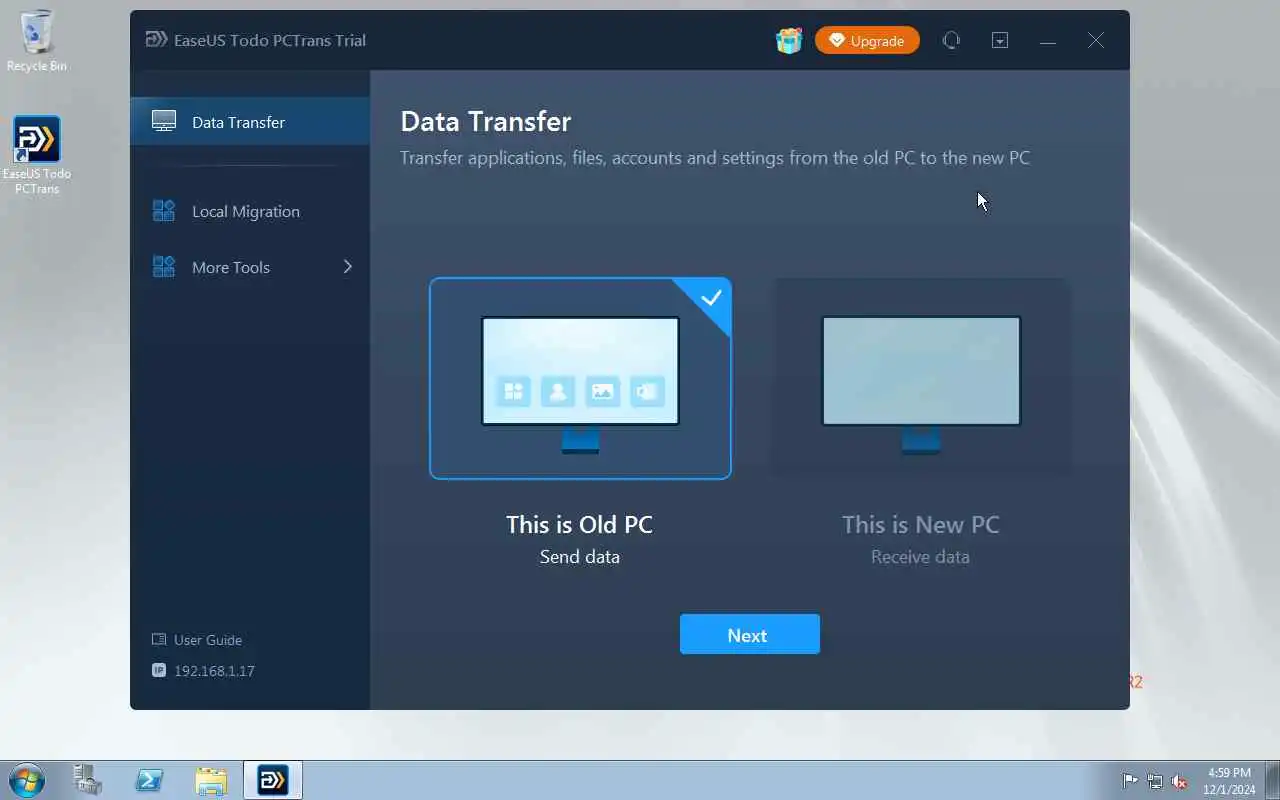The image size is (1280, 800).
Task: Click the "Receive data" caption
Action: 921,557
